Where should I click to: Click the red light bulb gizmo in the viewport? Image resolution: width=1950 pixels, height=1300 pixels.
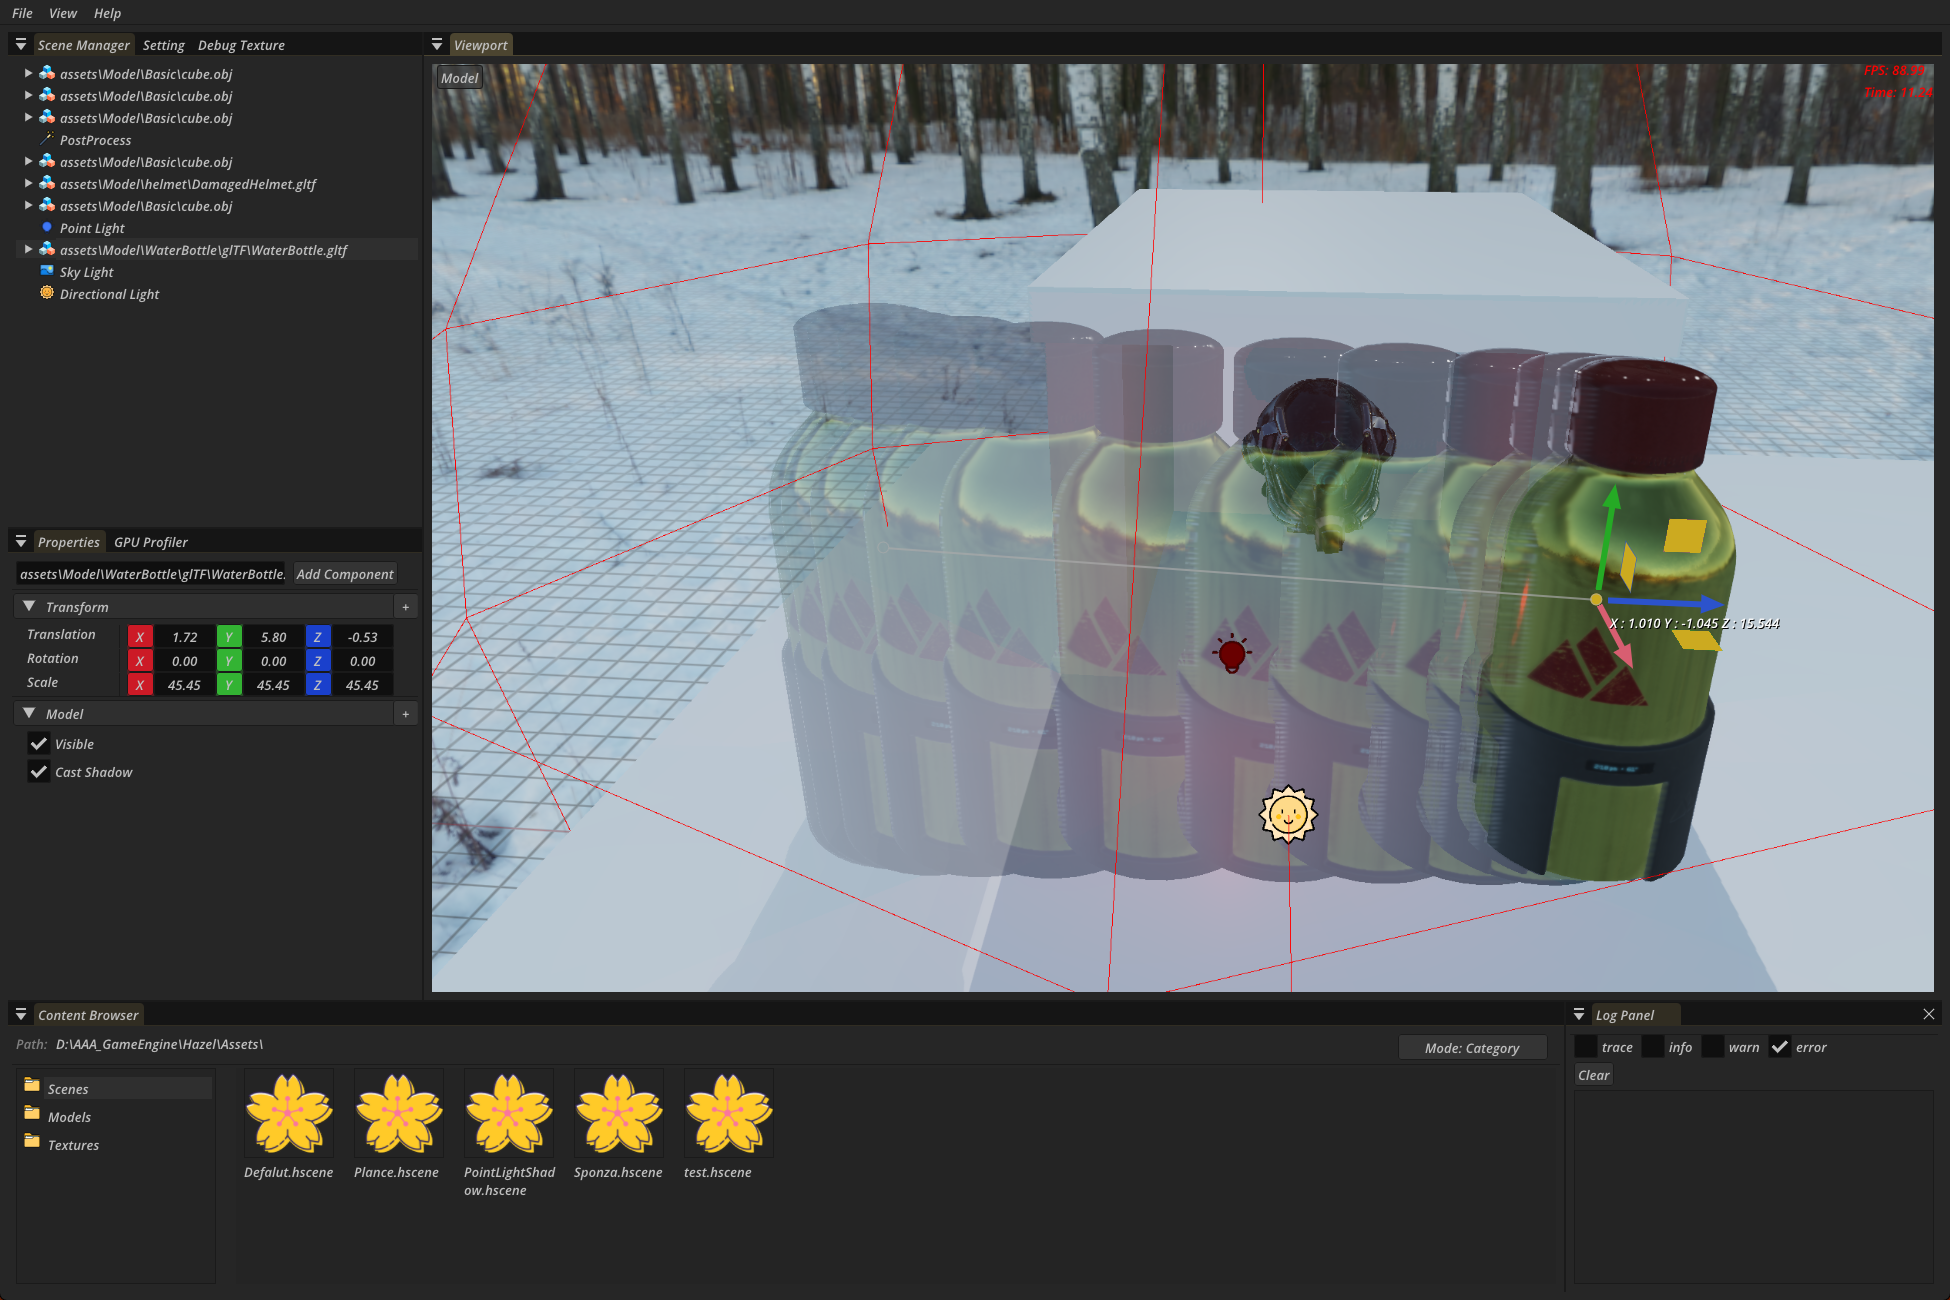1232,654
